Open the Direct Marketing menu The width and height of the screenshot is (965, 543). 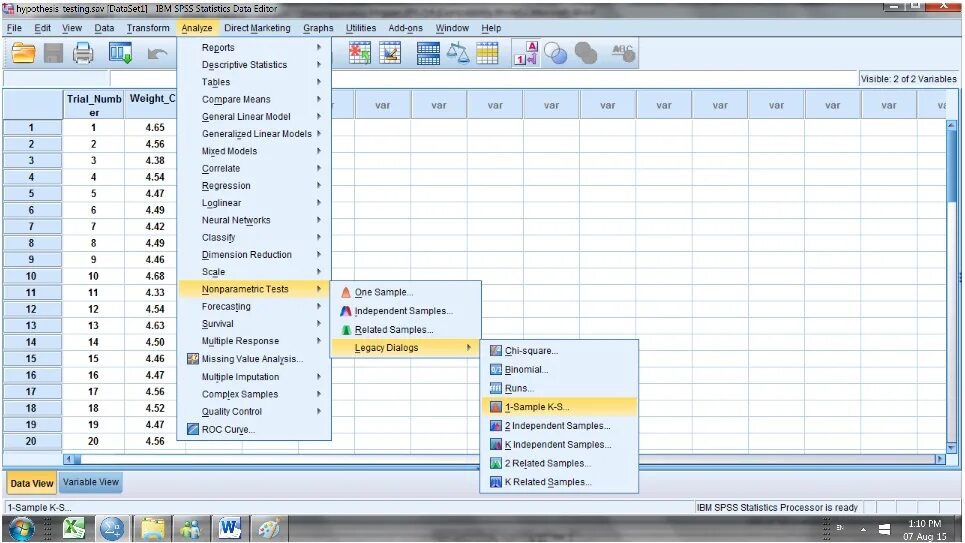(257, 28)
